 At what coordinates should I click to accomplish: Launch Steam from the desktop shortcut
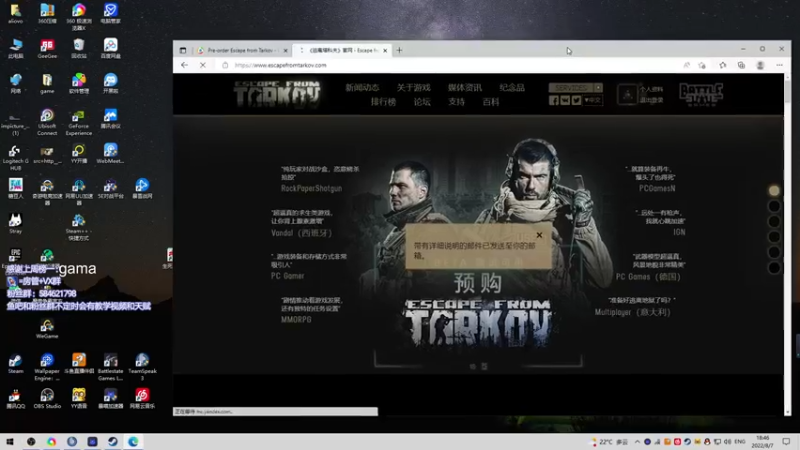pos(15,364)
